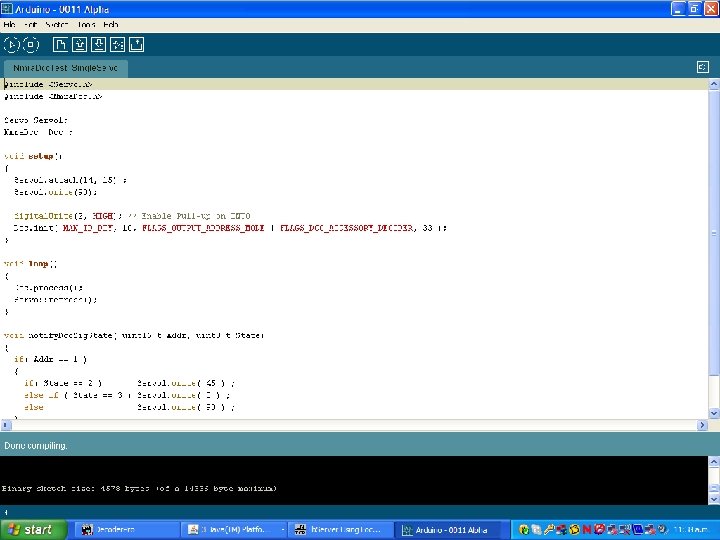Viewport: 720px width, 540px height.
Task: Click the HIGH keyword in digitalWrite line
Action: coord(102,216)
